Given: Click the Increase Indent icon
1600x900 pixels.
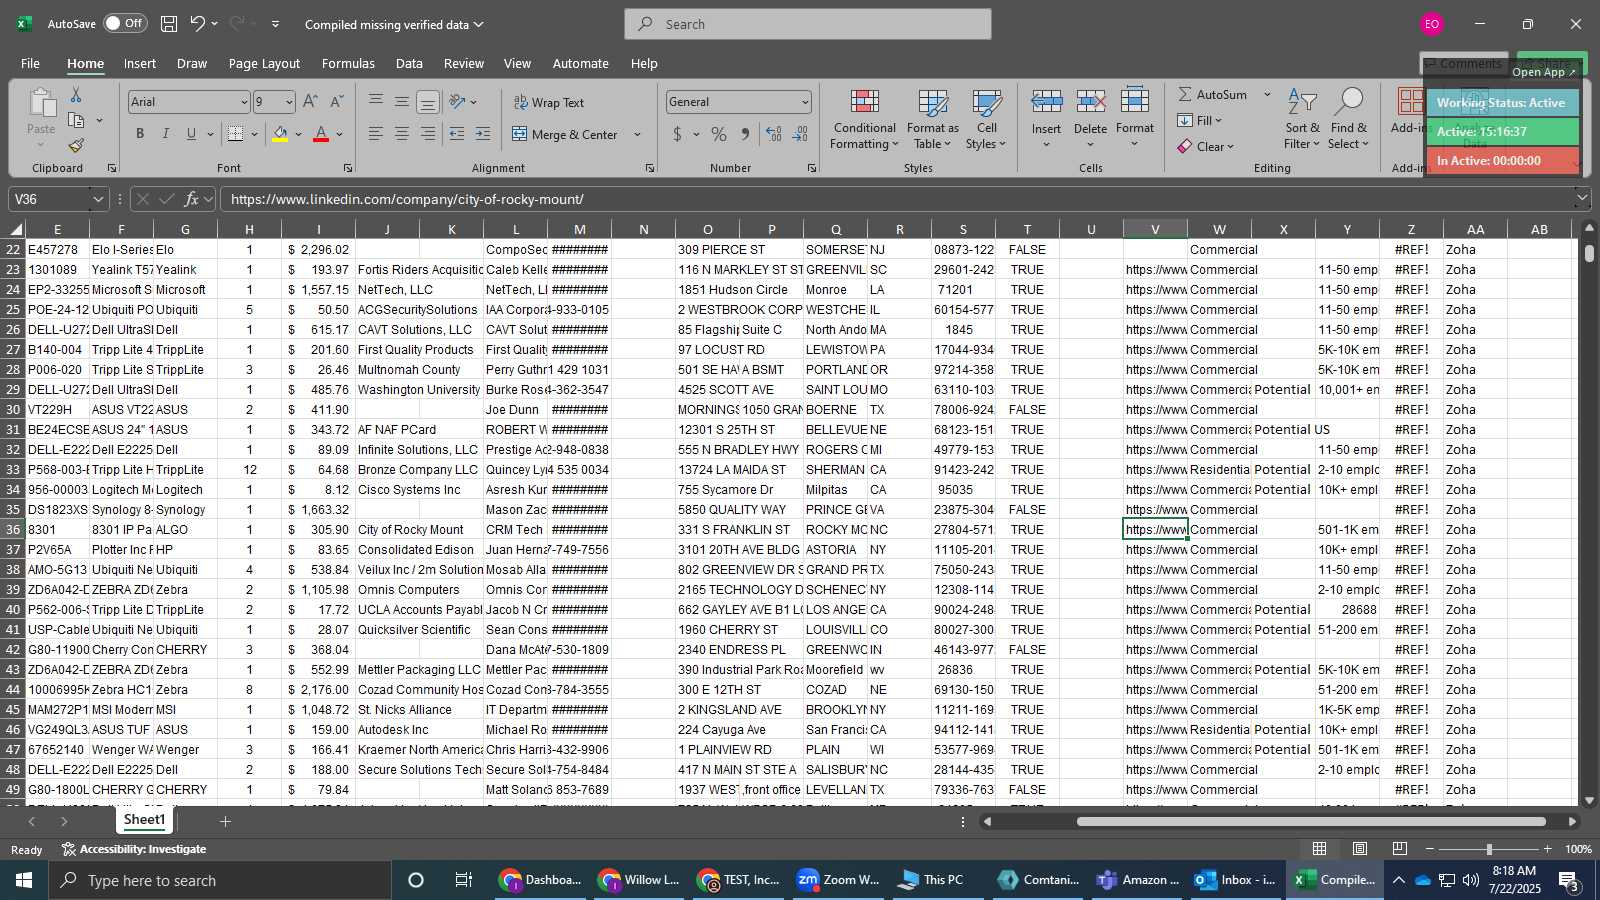Looking at the screenshot, I should [483, 134].
